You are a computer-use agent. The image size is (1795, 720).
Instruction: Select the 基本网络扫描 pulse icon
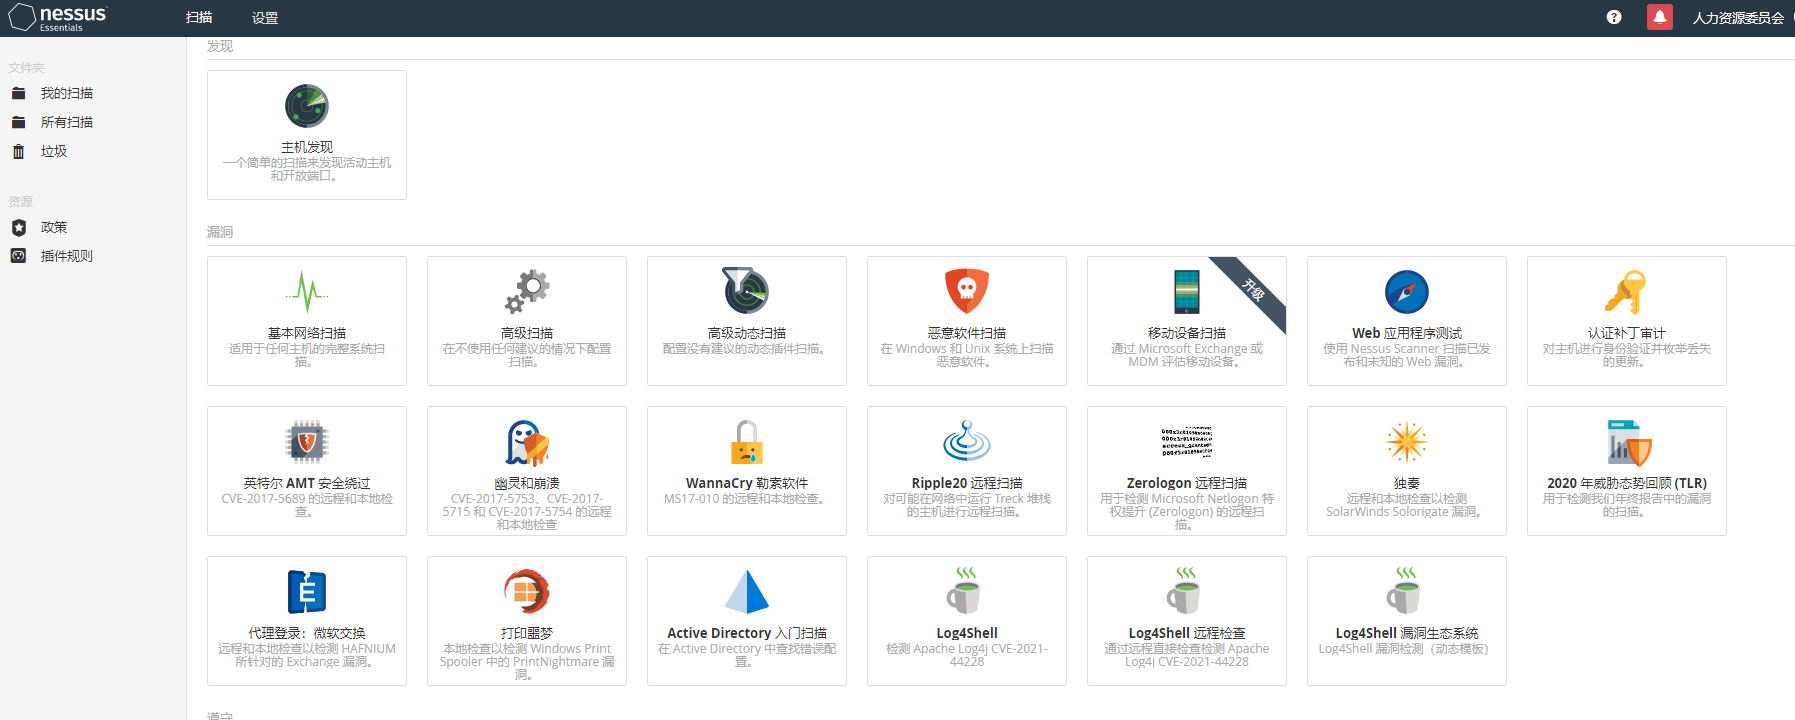coord(307,292)
